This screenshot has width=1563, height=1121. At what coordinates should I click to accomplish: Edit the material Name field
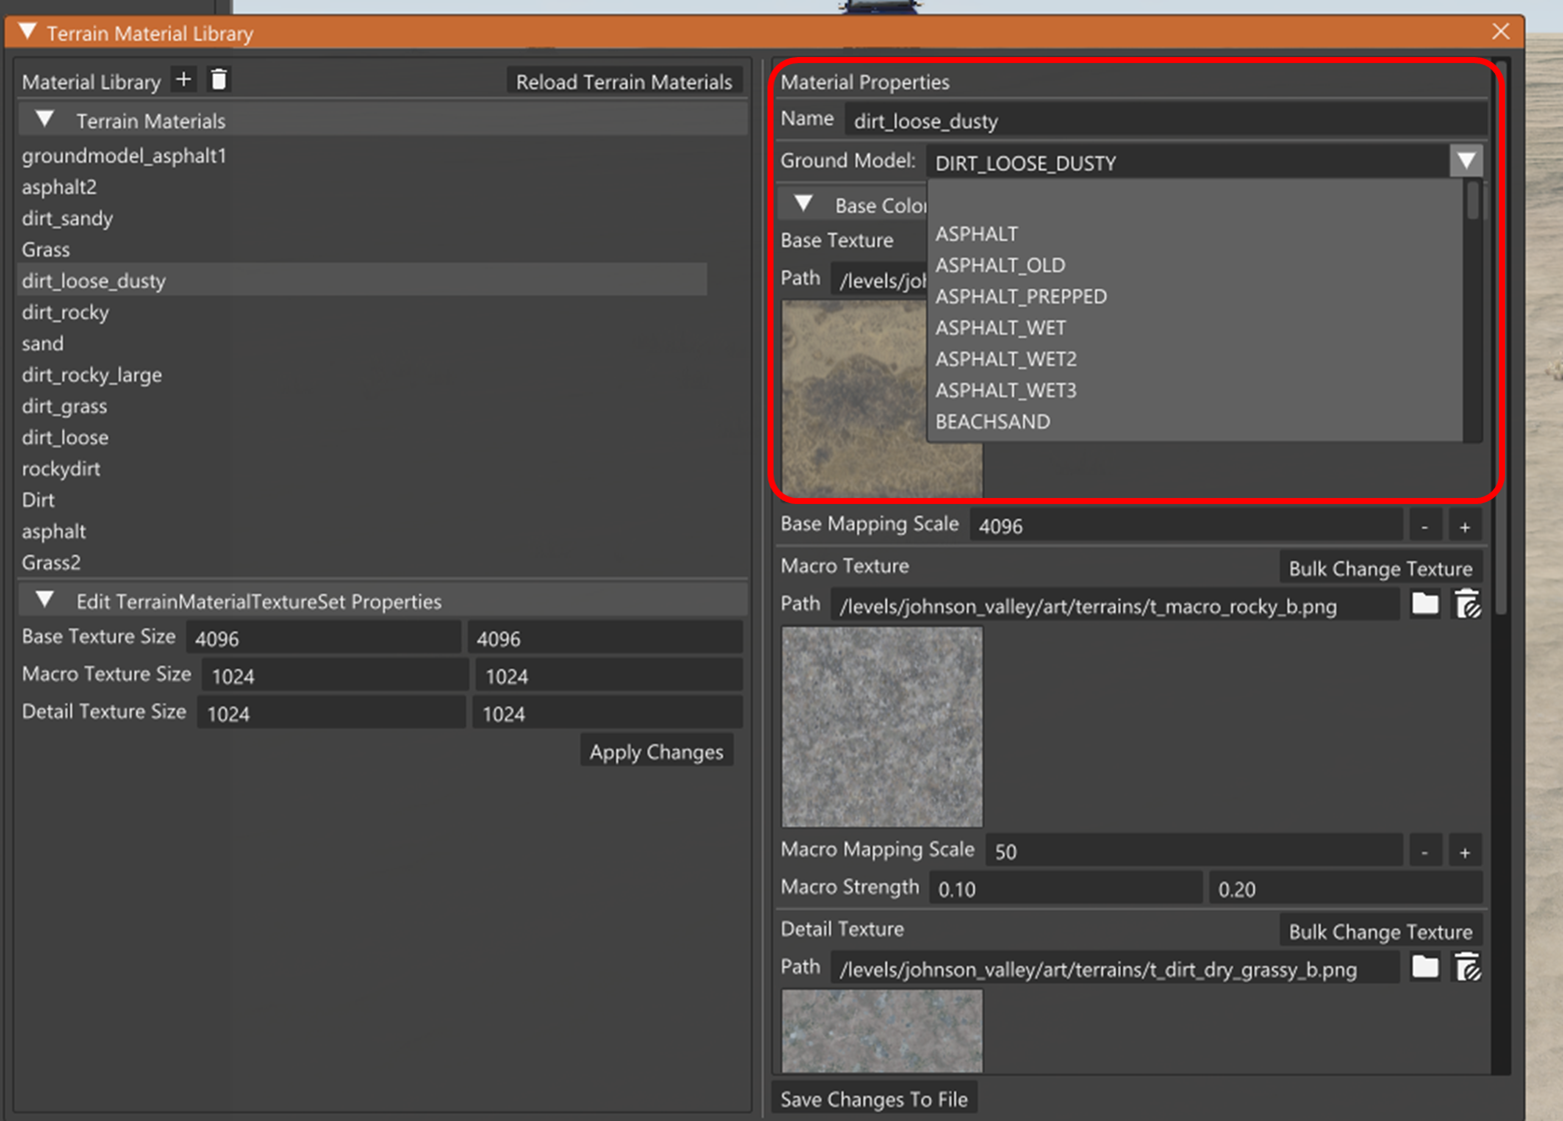tap(1164, 120)
